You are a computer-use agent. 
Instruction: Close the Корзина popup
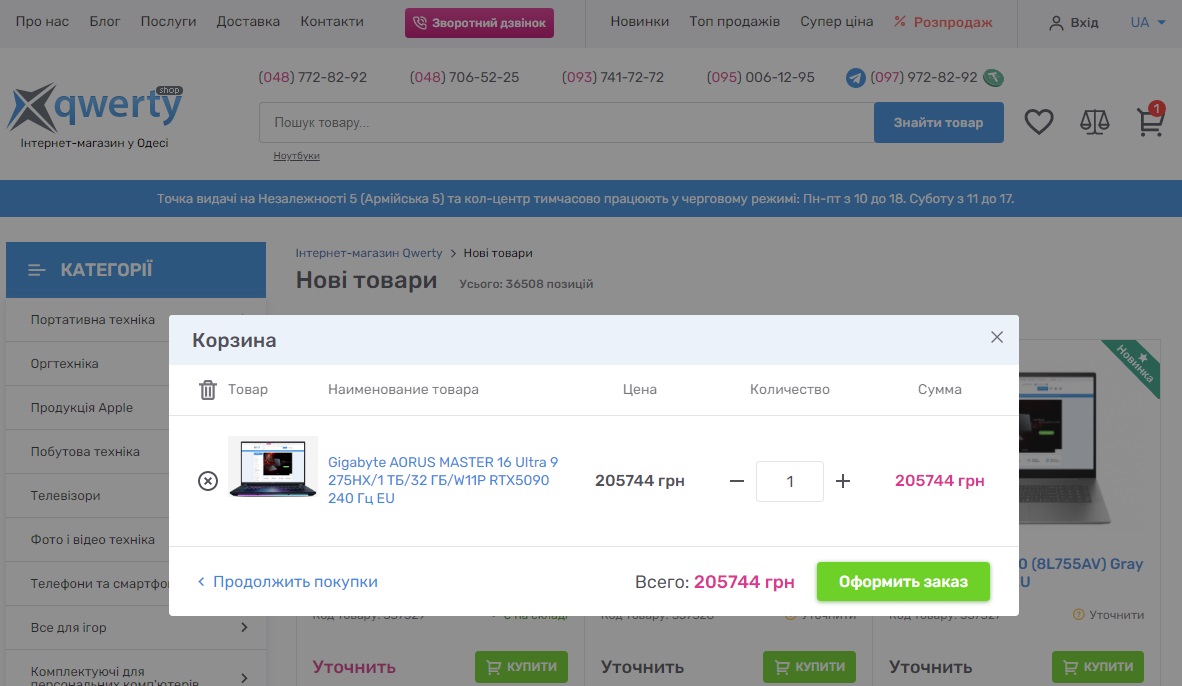point(996,337)
